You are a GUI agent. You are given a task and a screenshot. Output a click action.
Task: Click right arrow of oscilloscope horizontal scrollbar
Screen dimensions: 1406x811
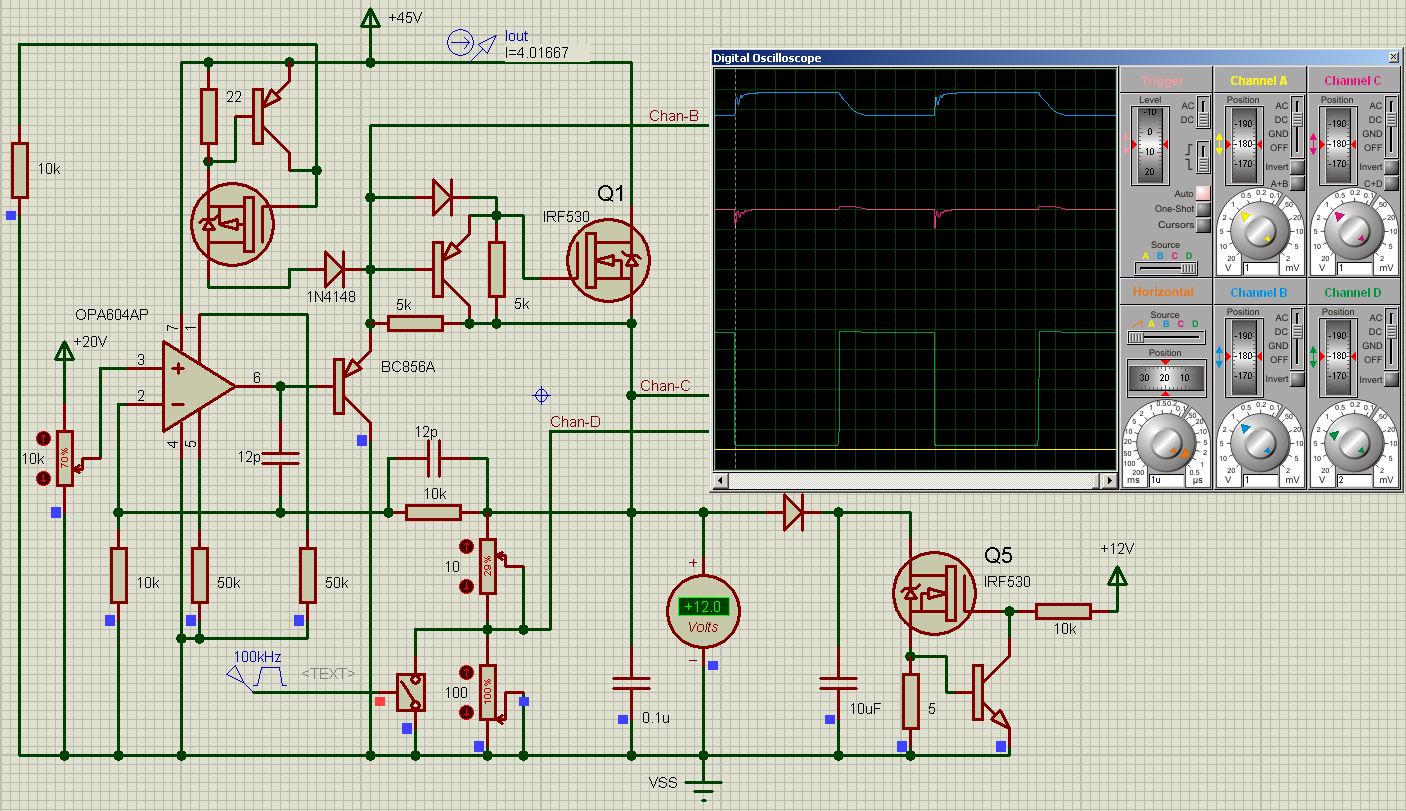[1108, 481]
